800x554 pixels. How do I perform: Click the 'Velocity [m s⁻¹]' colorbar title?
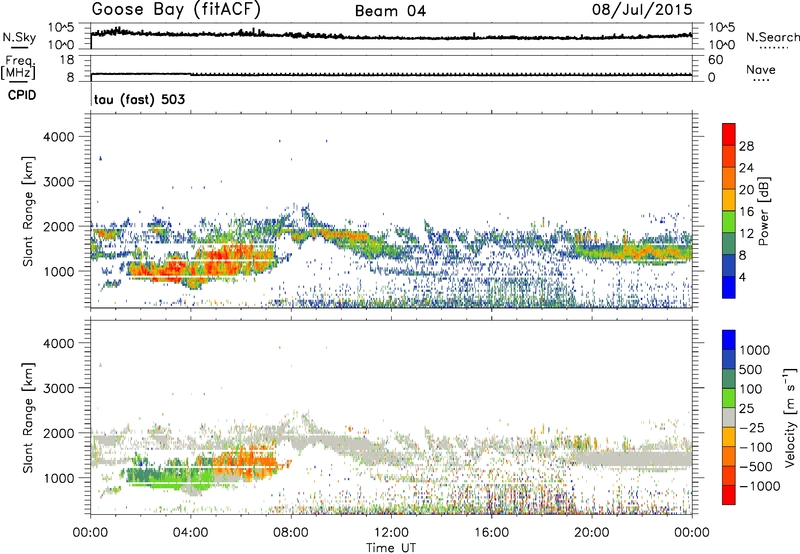(790, 418)
